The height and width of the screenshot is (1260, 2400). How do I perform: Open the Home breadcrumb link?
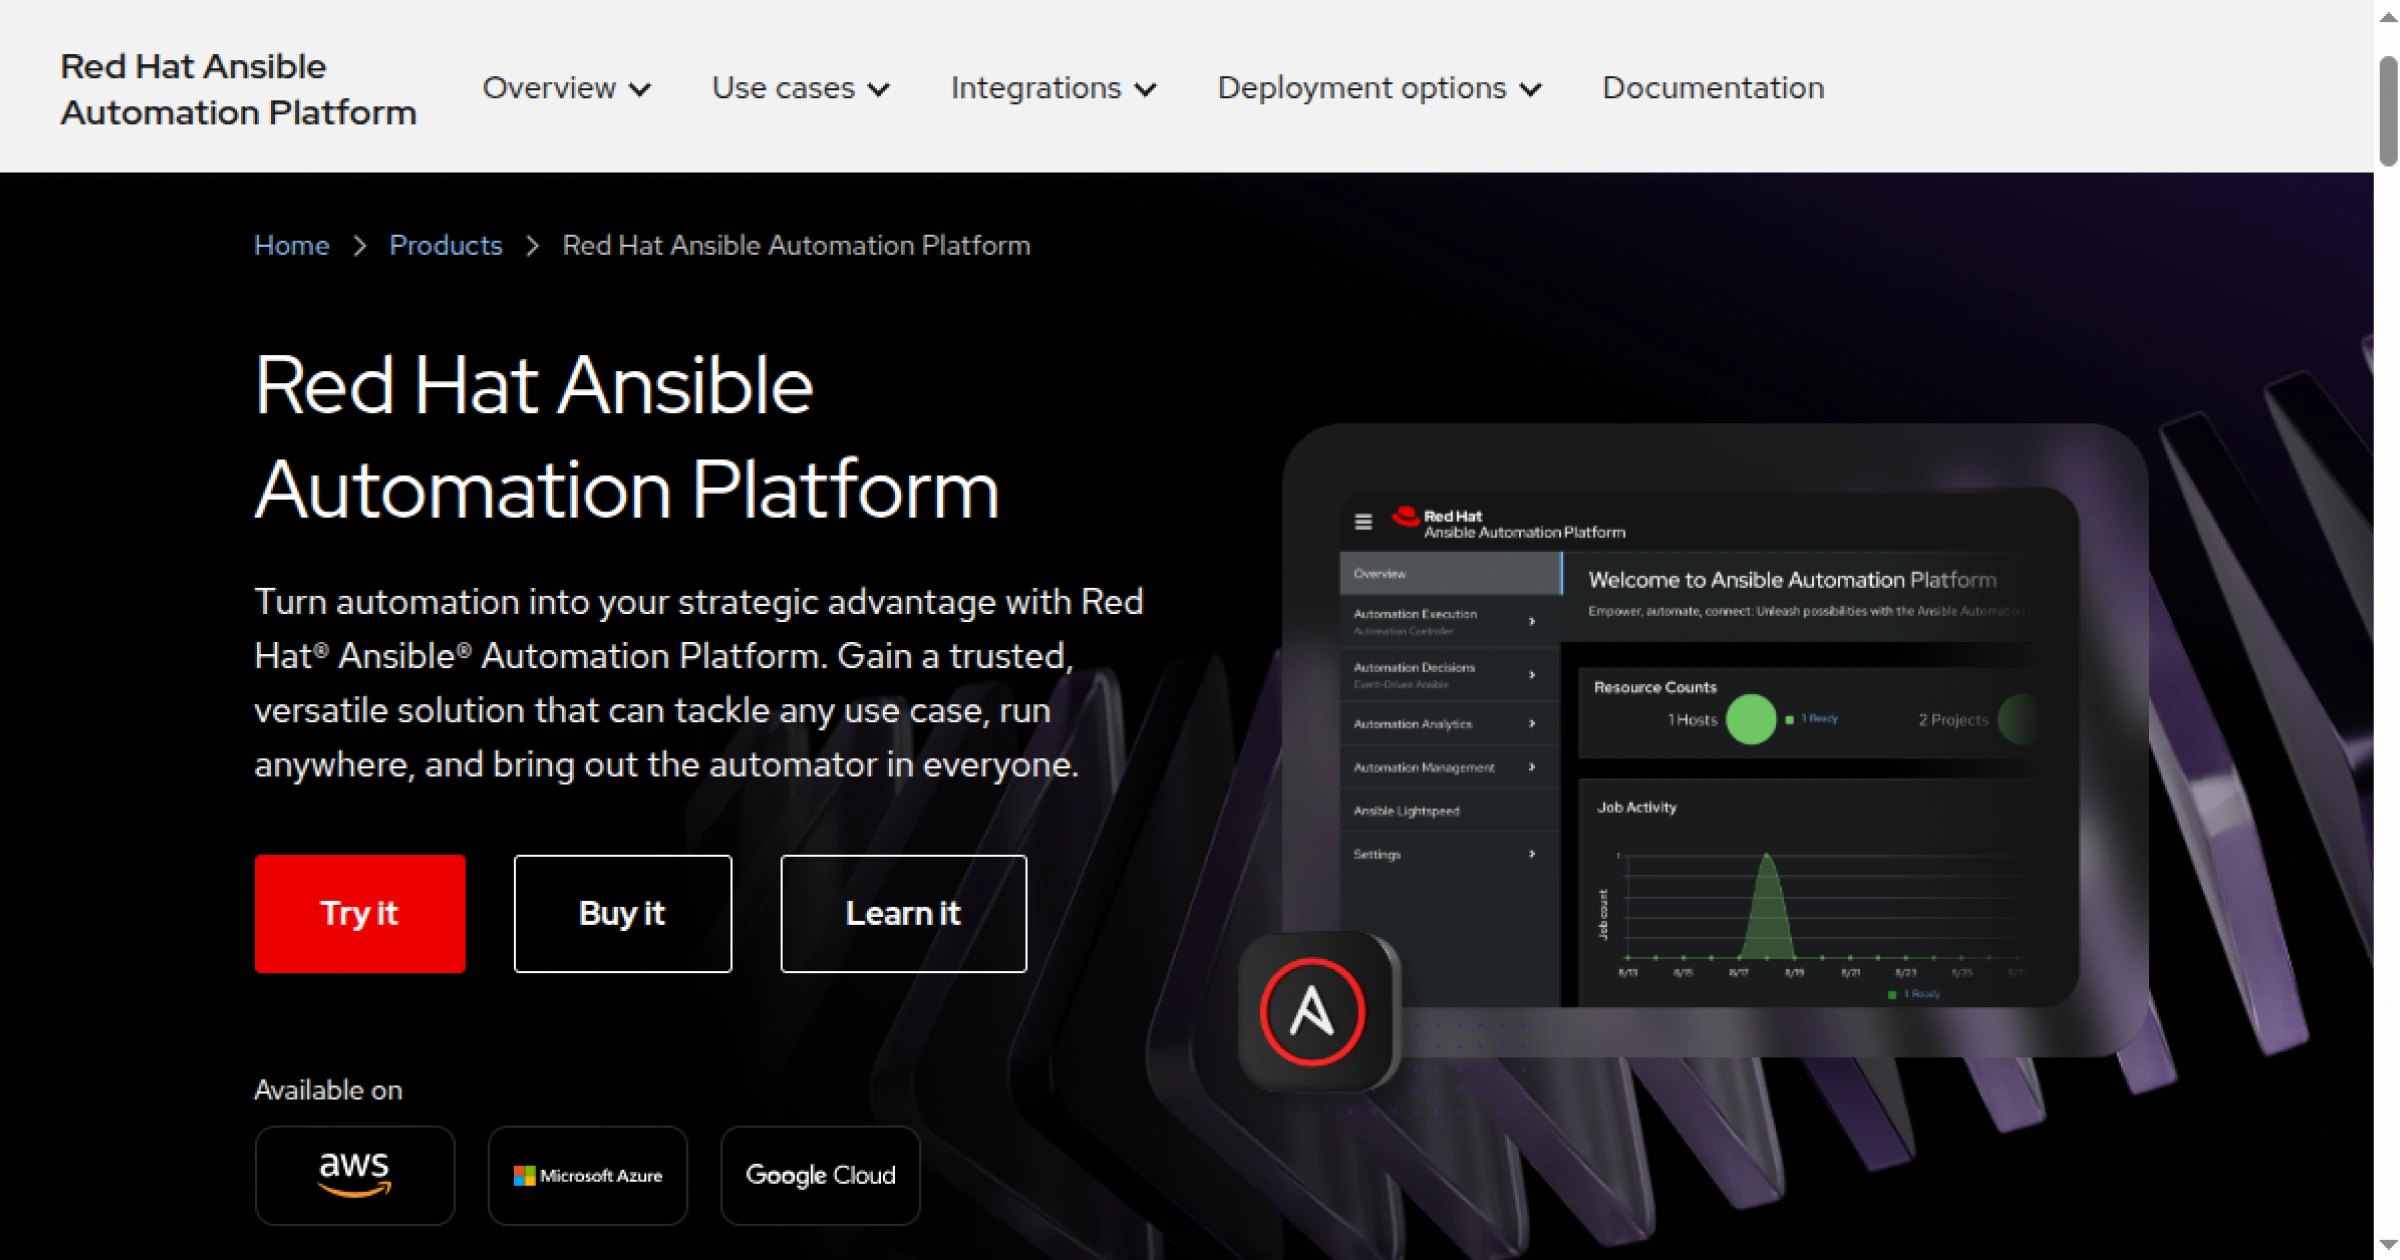(291, 245)
